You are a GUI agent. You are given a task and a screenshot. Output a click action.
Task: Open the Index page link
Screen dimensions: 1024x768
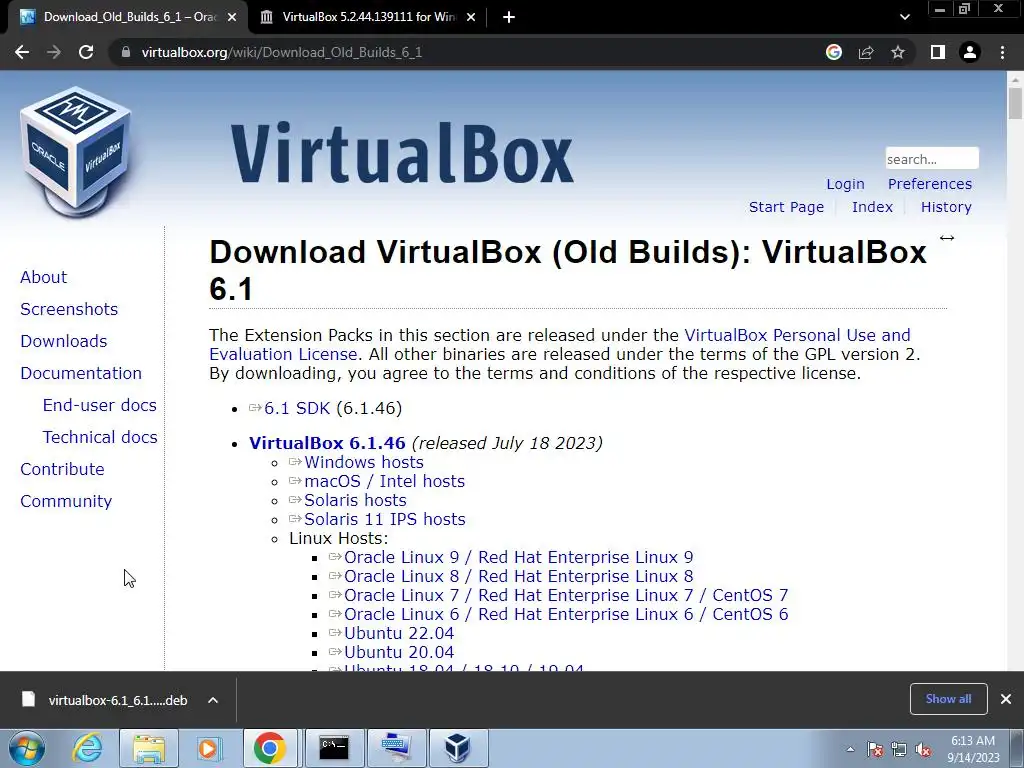[872, 207]
